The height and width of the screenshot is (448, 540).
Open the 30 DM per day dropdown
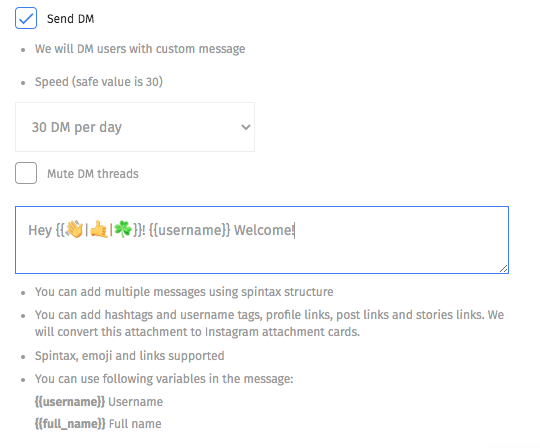pyautogui.click(x=135, y=127)
